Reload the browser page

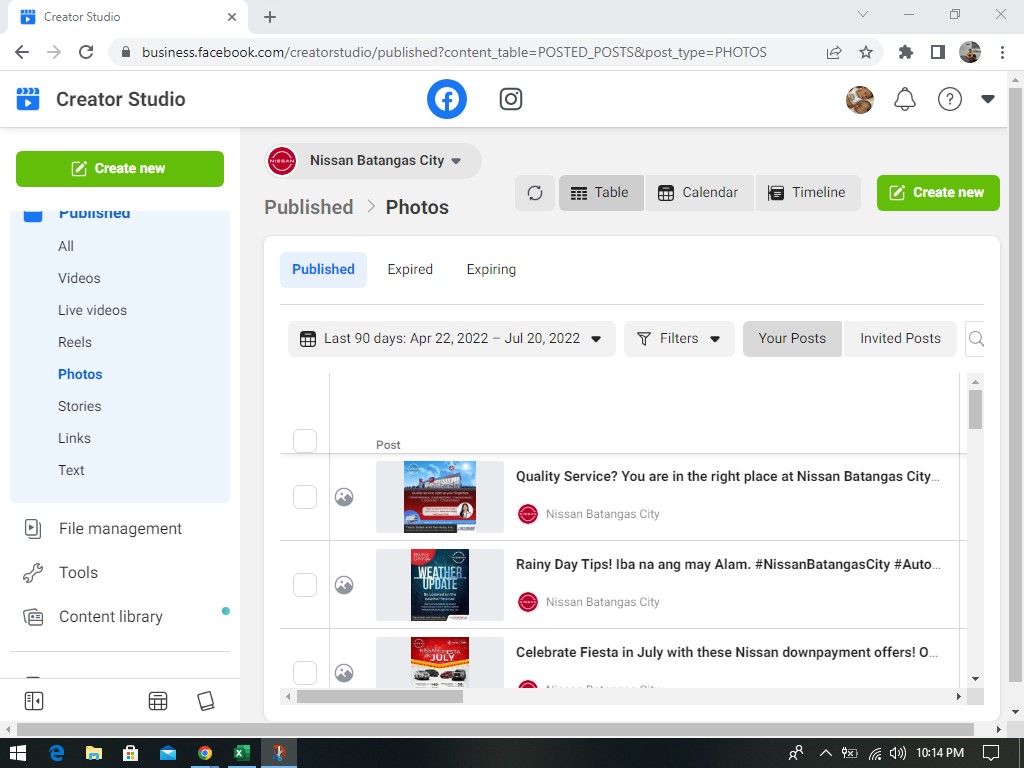pos(86,52)
